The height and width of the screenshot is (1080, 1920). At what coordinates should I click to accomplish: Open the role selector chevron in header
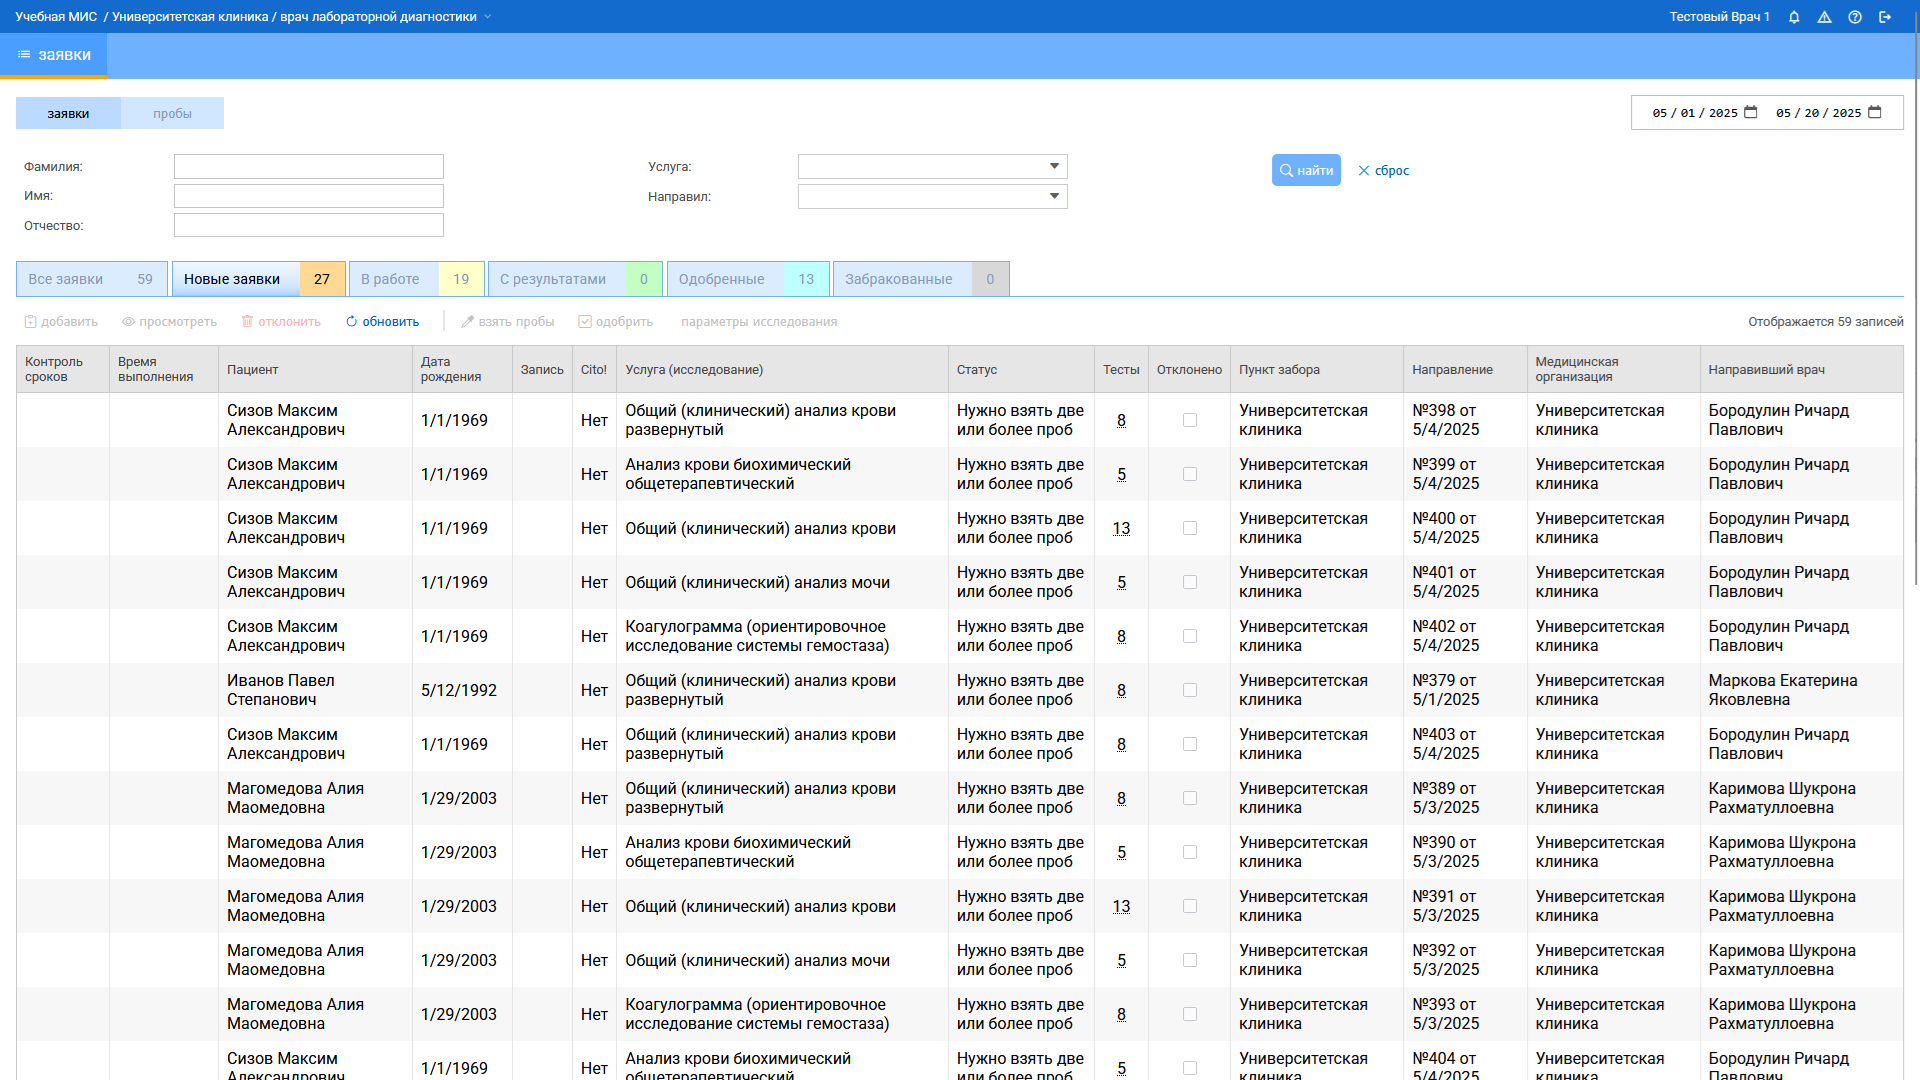pos(488,17)
